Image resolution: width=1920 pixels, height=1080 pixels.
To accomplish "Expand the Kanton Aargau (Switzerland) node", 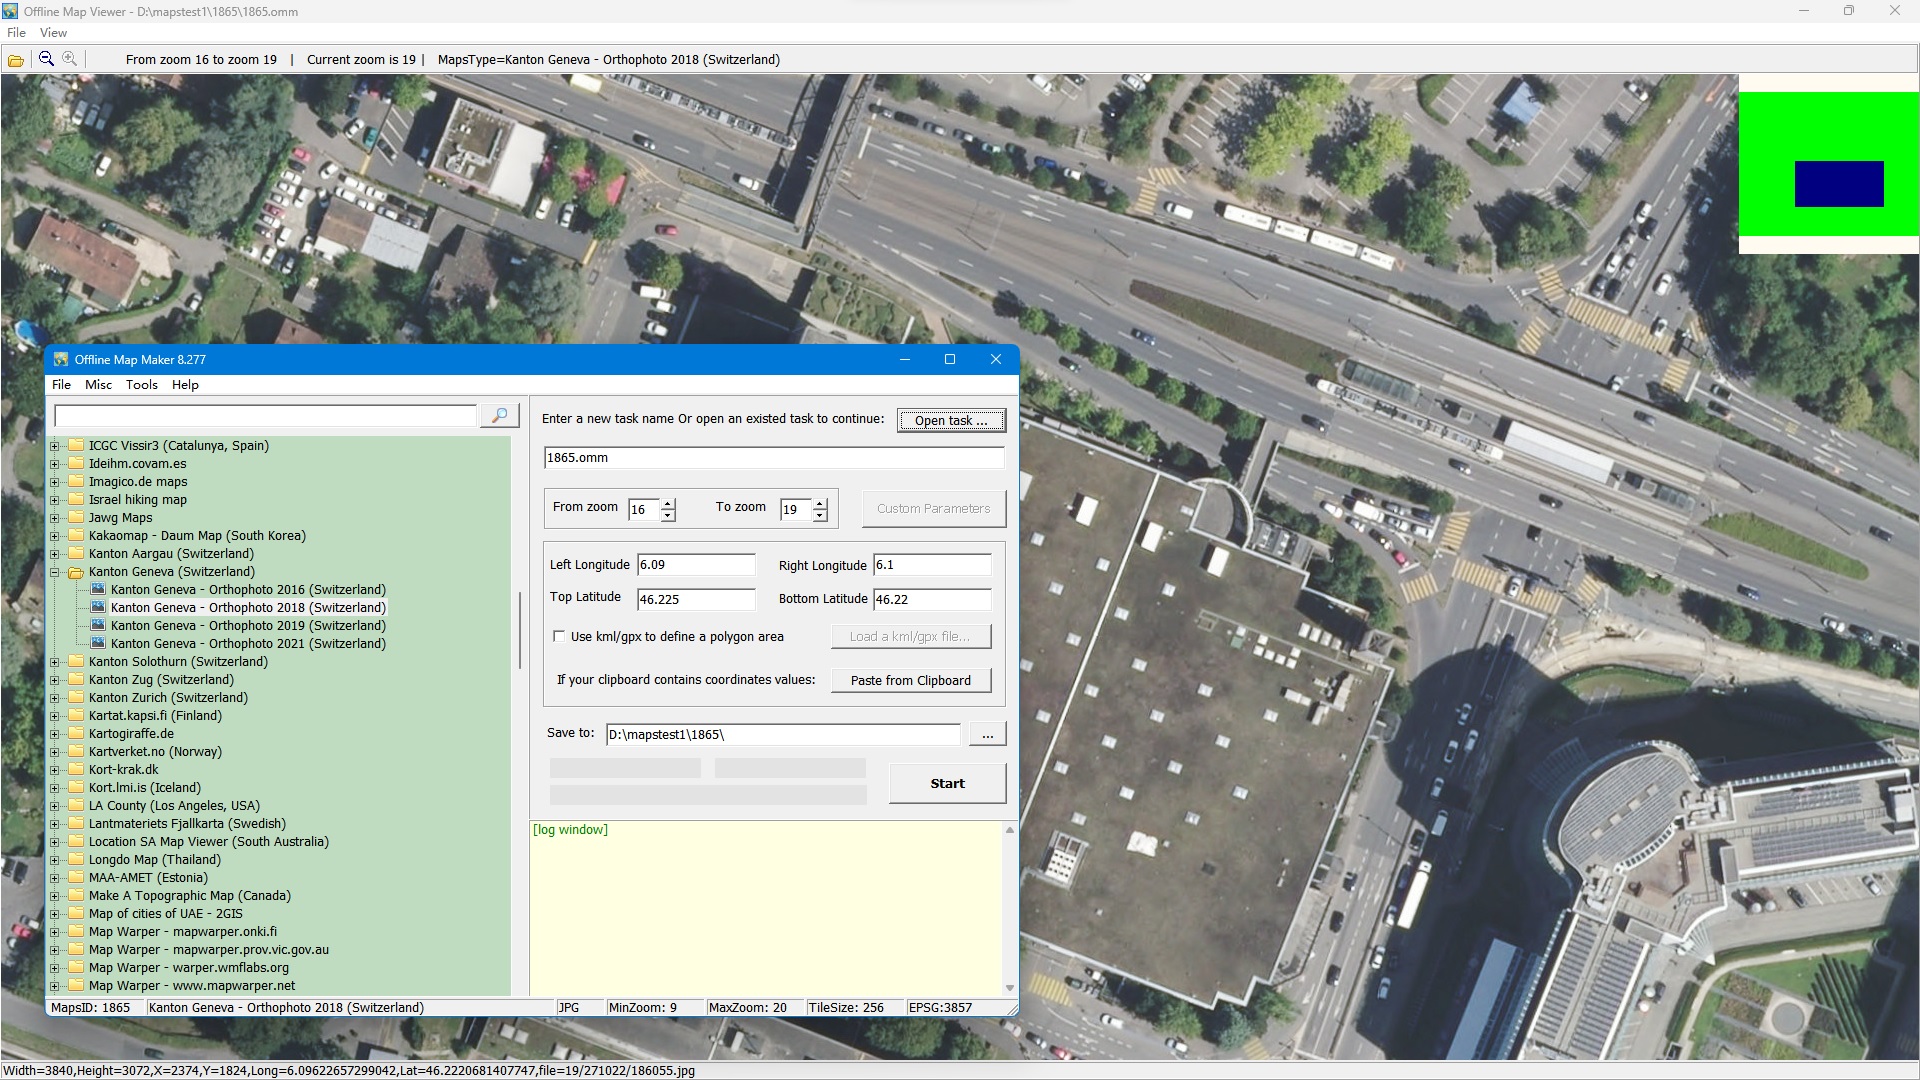I will tap(55, 554).
